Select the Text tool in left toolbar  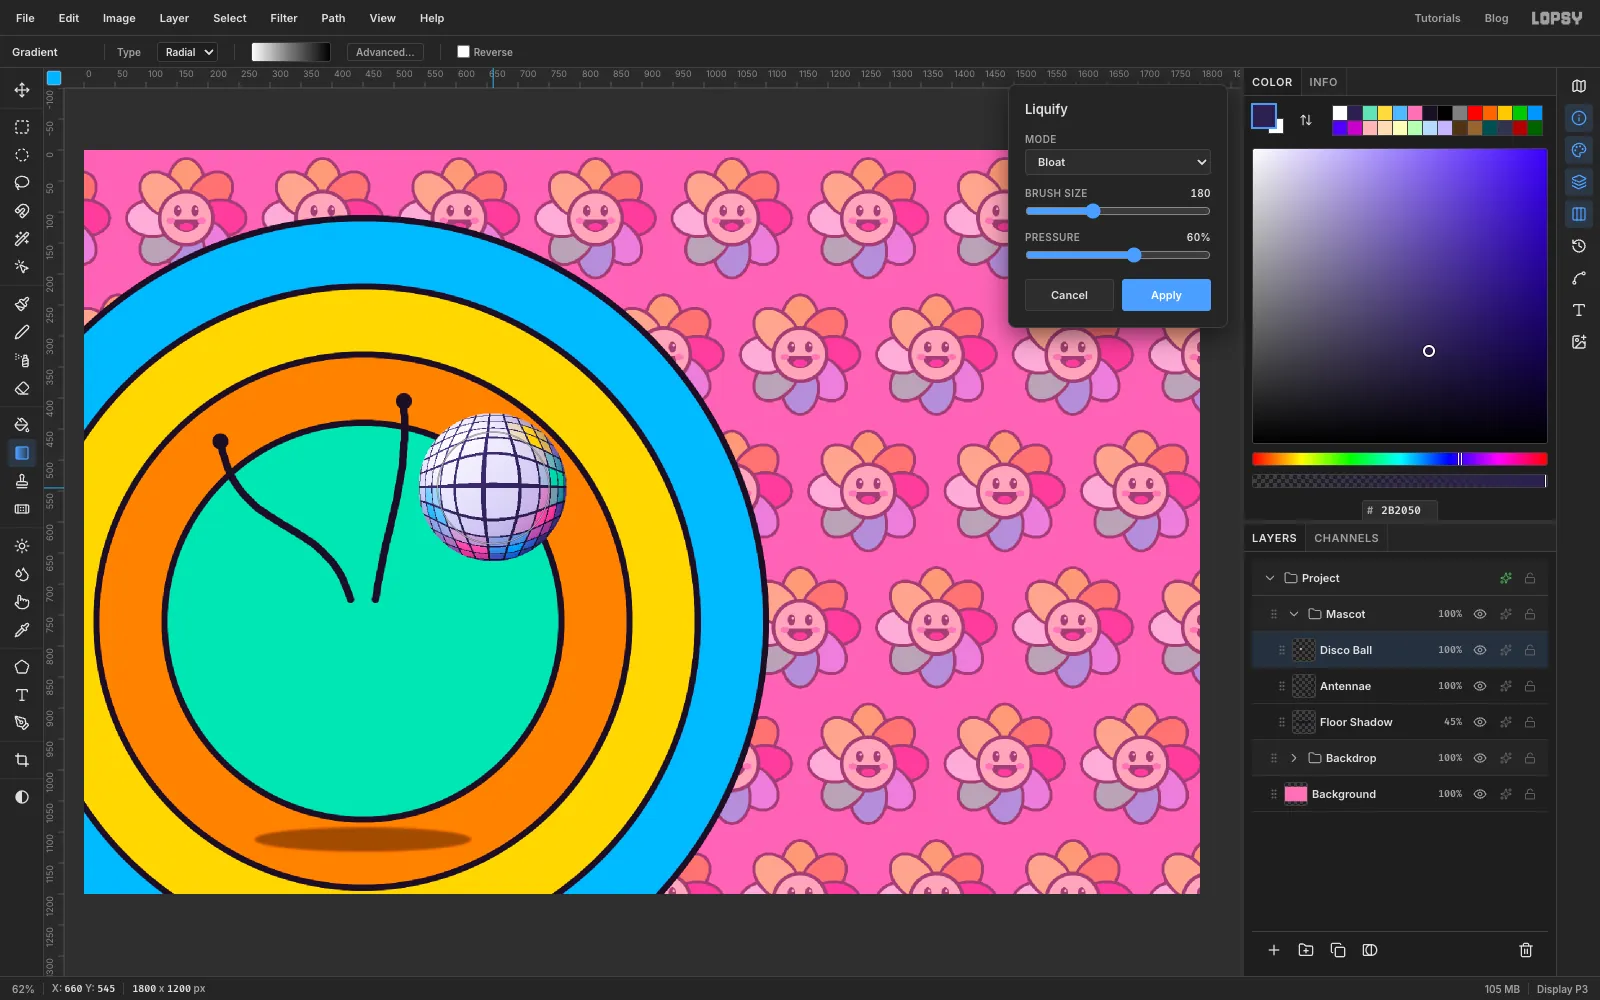[x=22, y=695]
